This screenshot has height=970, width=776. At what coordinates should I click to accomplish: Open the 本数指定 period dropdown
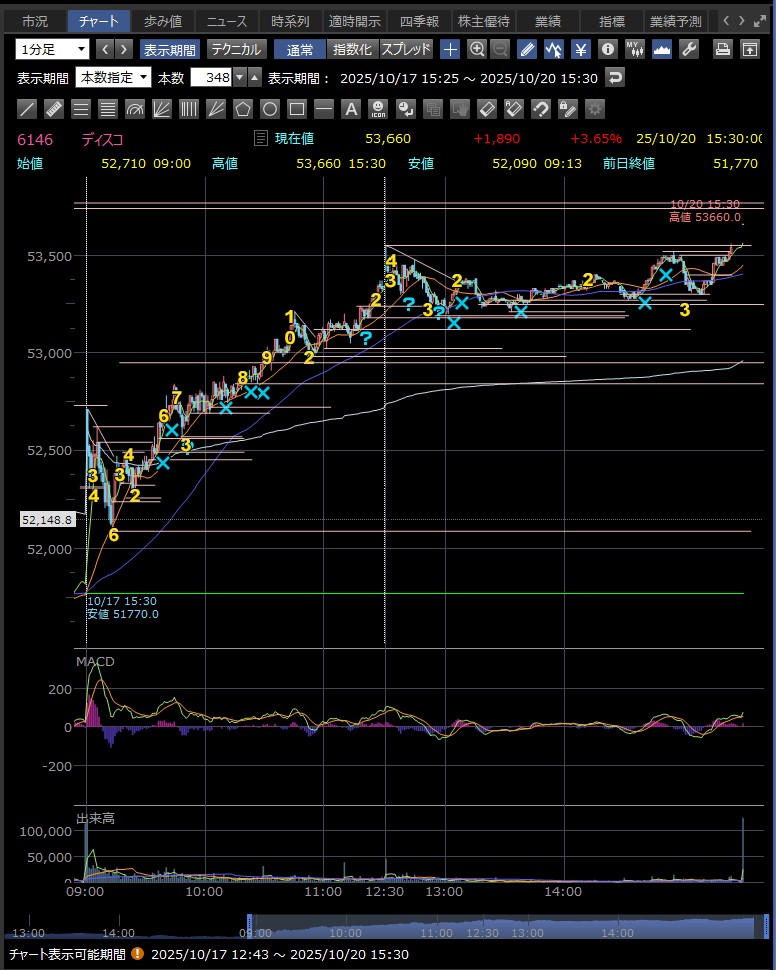coord(113,78)
